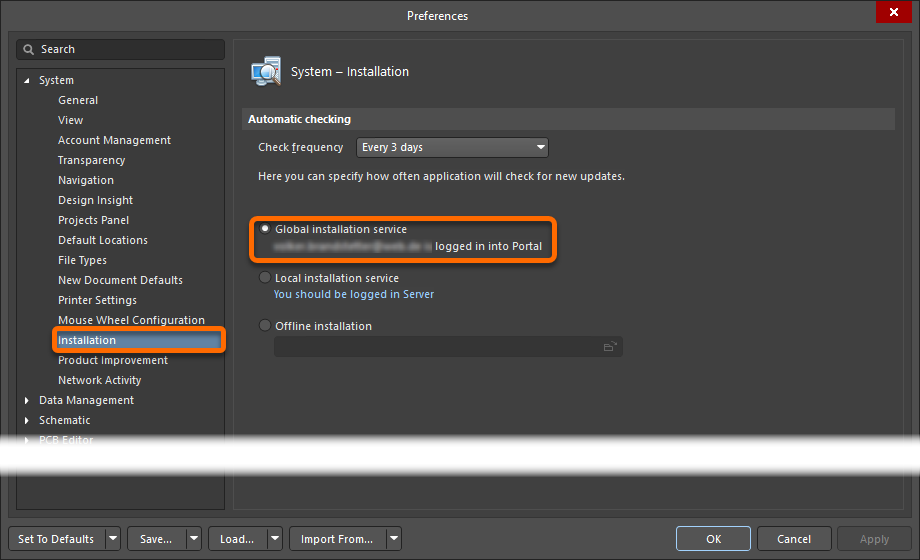The width and height of the screenshot is (920, 560).
Task: Close the Preferences dialog with the X
Action: 893,12
